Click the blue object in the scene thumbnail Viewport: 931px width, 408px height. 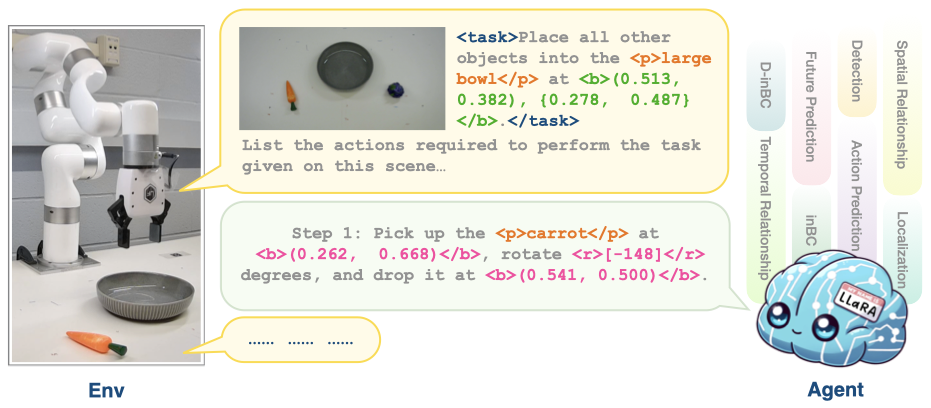coord(396,89)
